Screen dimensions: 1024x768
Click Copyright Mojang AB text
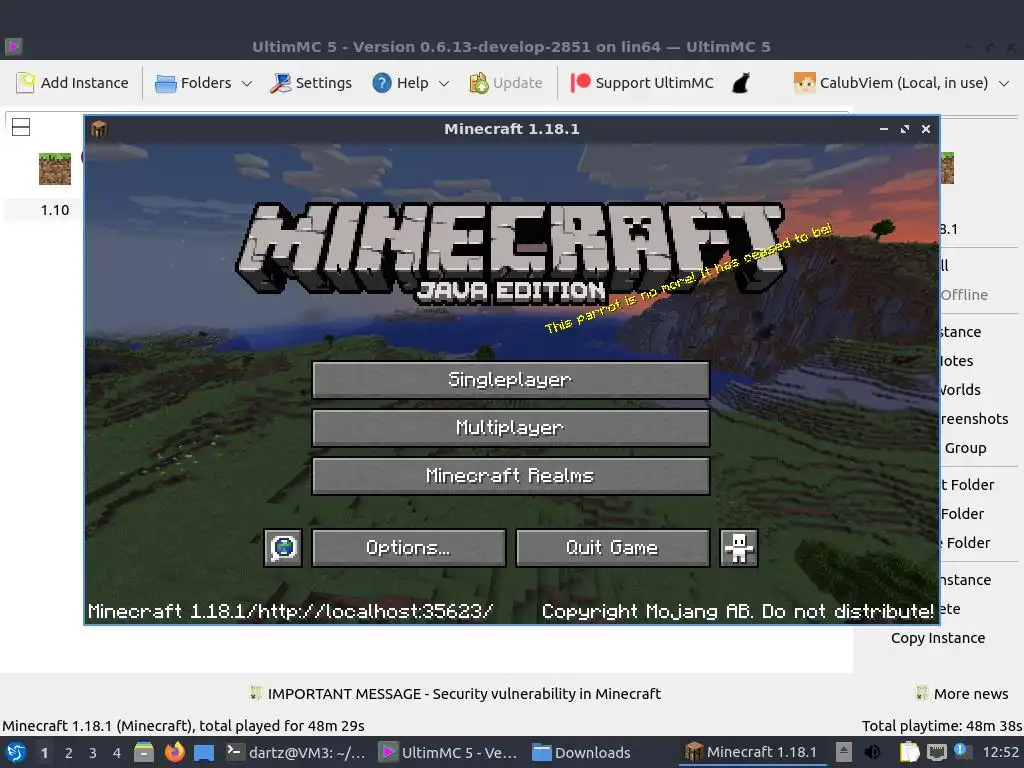737,611
